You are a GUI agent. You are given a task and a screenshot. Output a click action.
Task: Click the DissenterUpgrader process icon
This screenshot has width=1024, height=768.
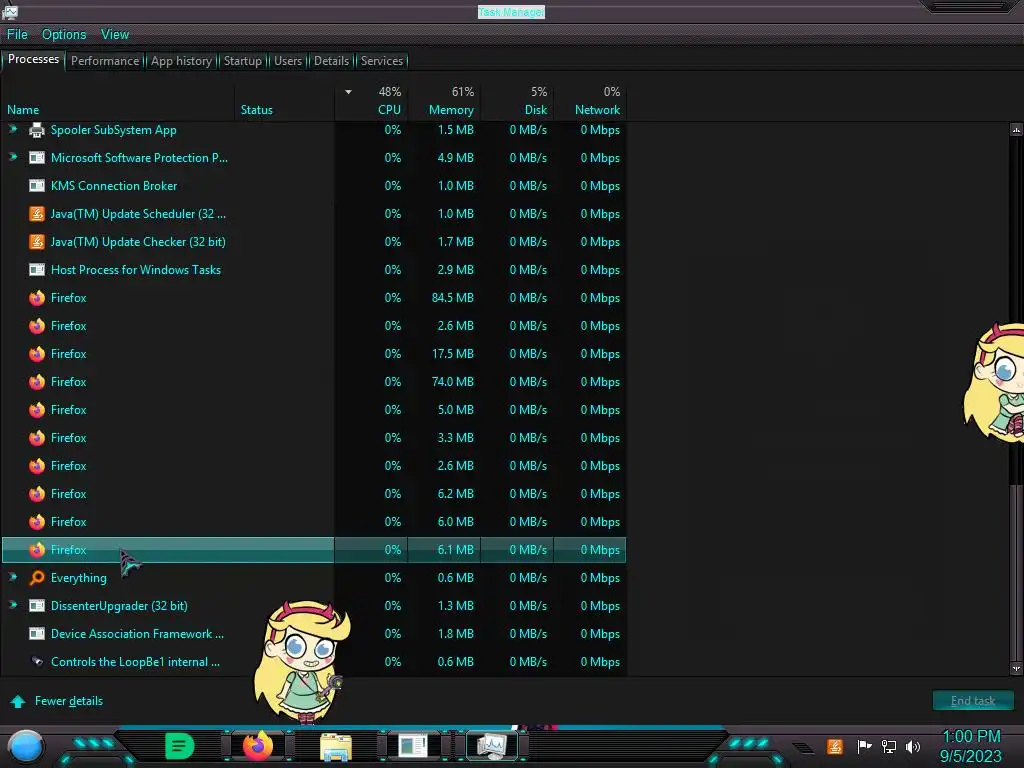(x=37, y=606)
